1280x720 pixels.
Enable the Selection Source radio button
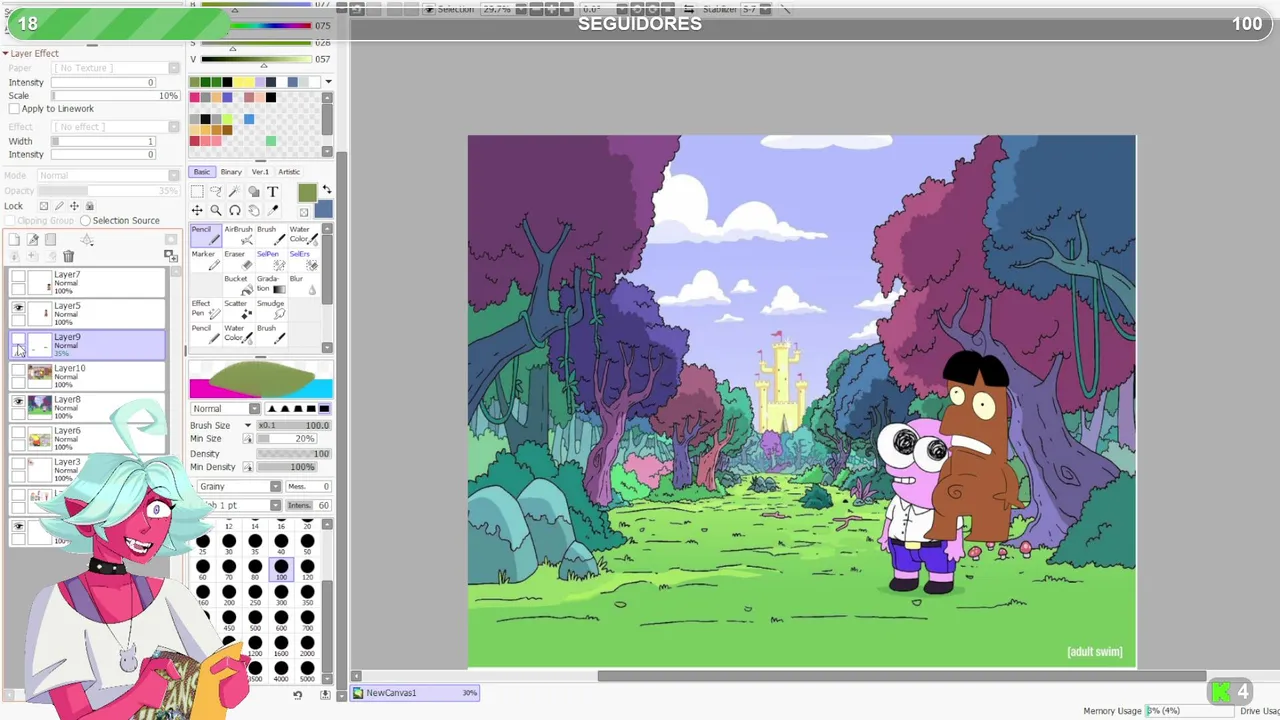85,221
